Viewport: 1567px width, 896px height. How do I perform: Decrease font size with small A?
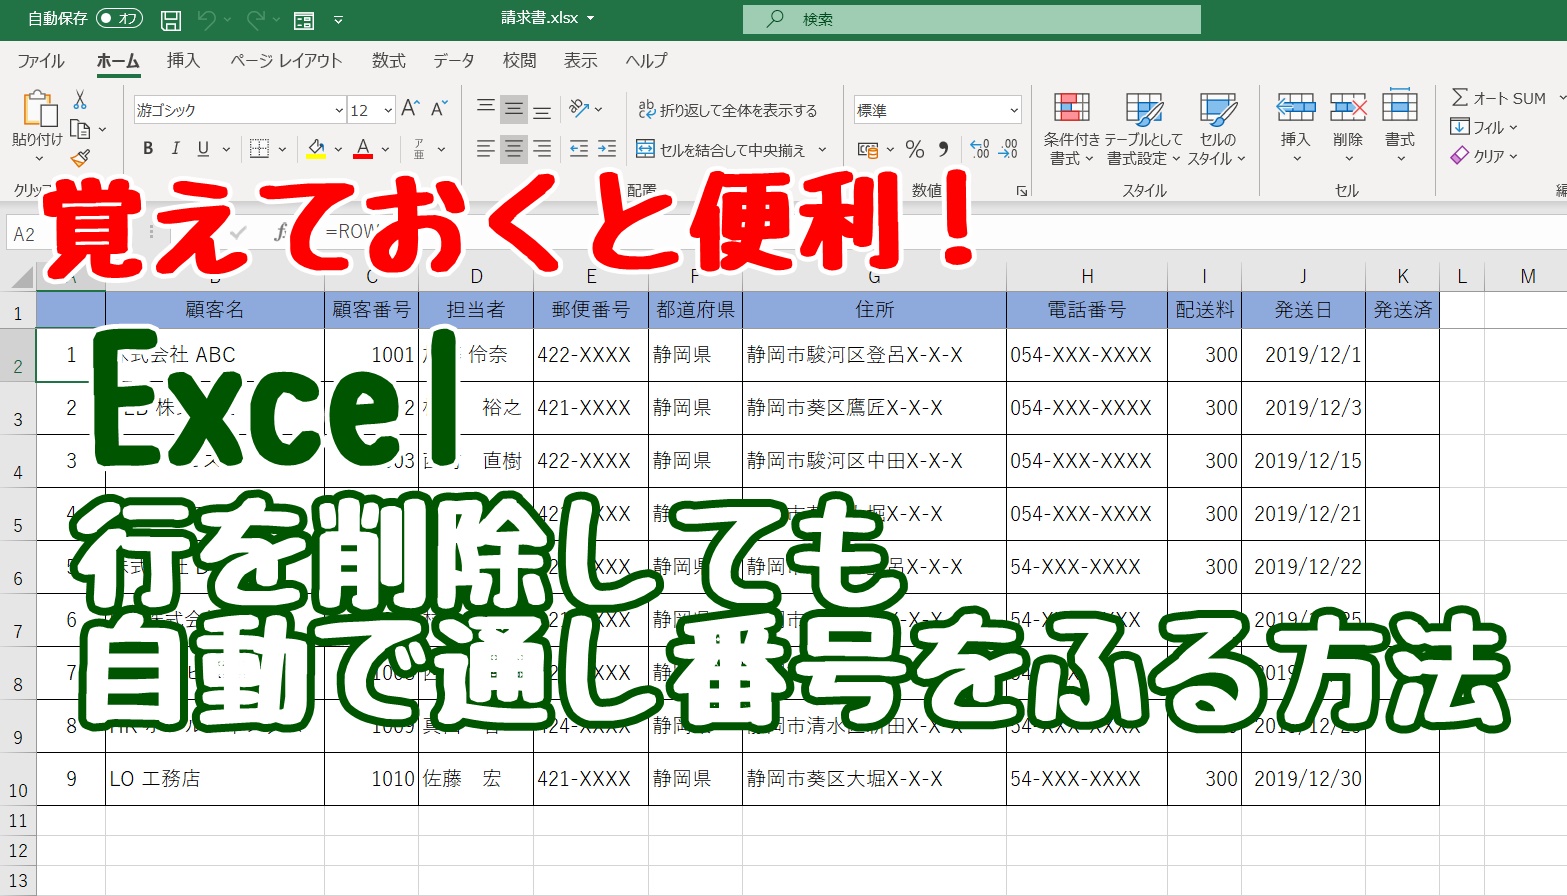(438, 109)
